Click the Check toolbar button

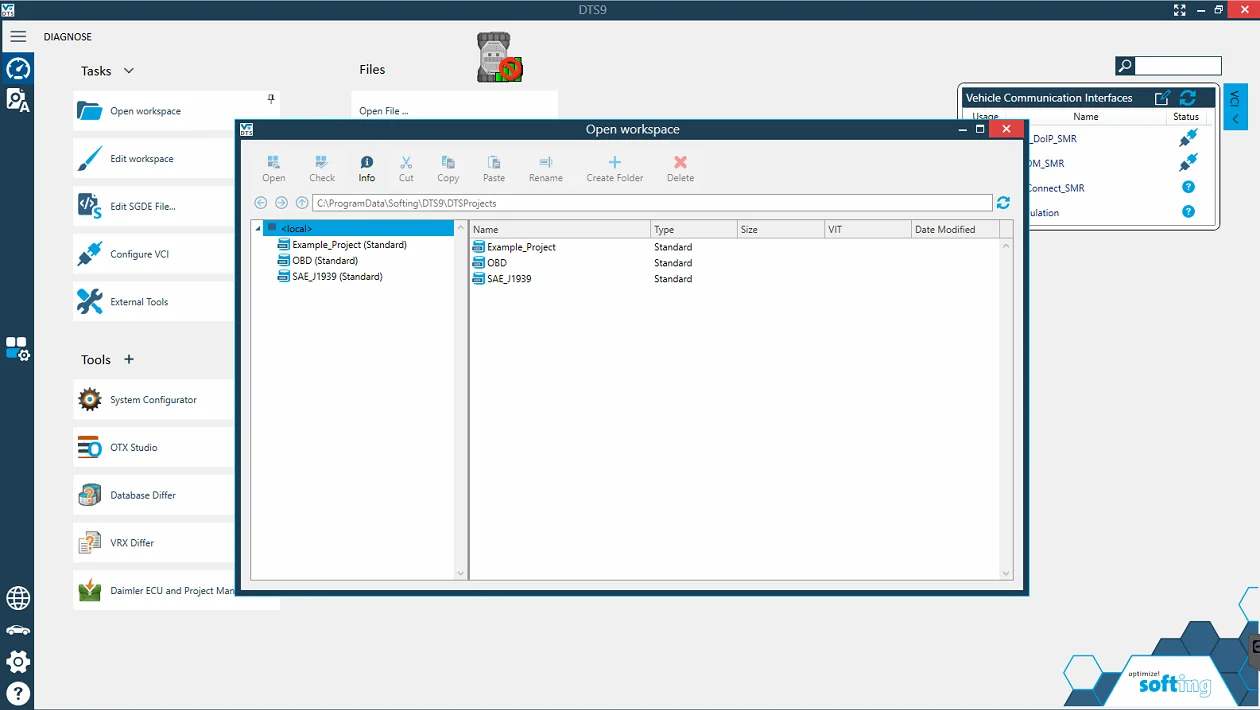322,168
